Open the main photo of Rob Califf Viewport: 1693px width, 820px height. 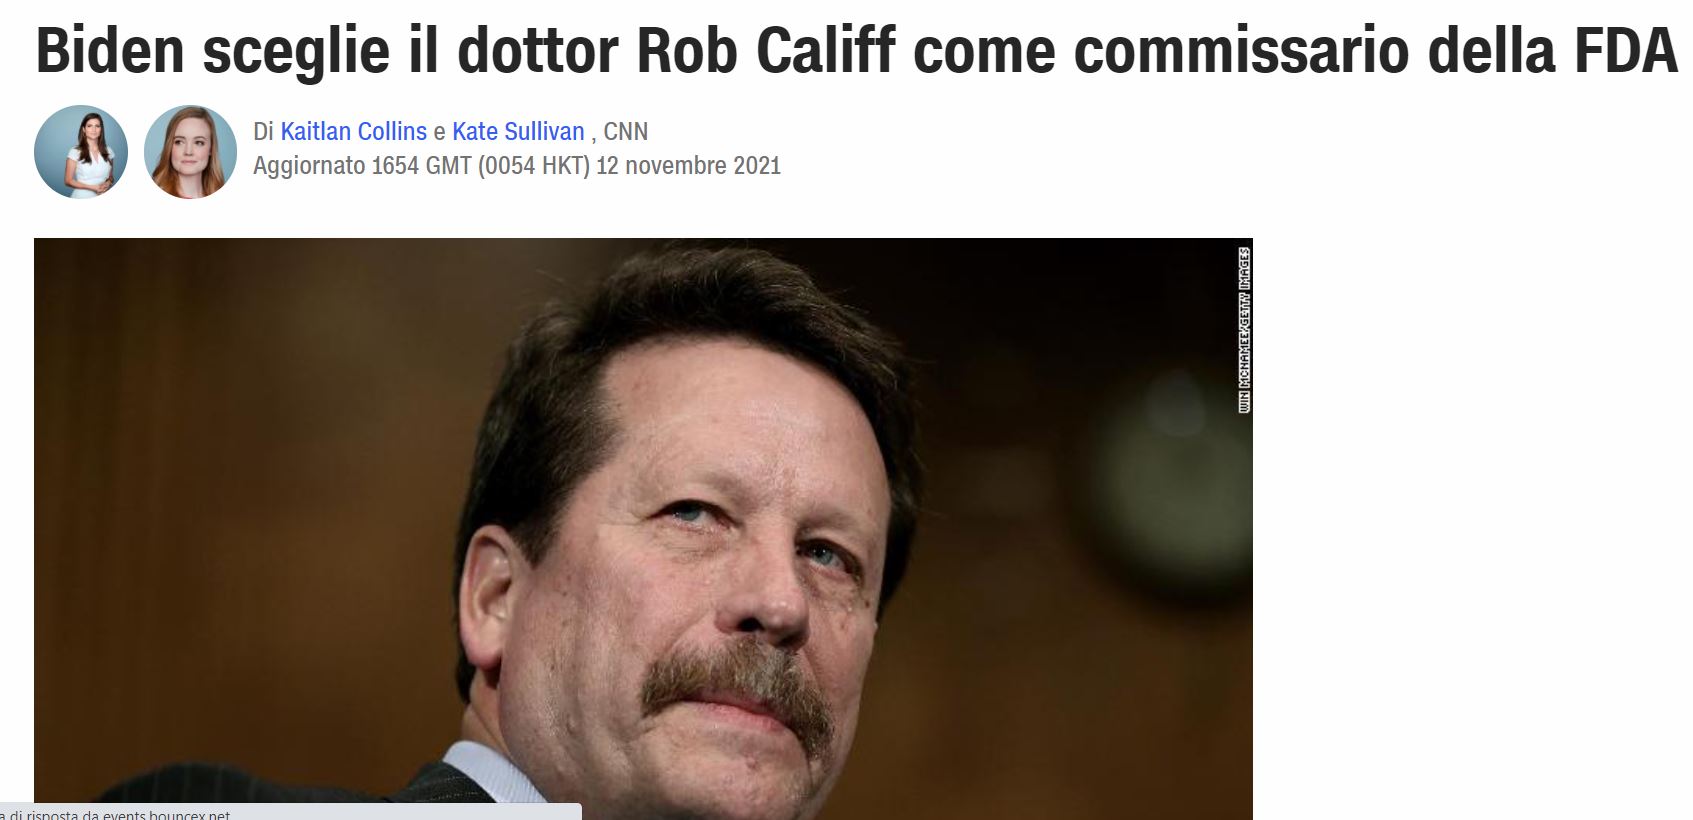tap(643, 529)
